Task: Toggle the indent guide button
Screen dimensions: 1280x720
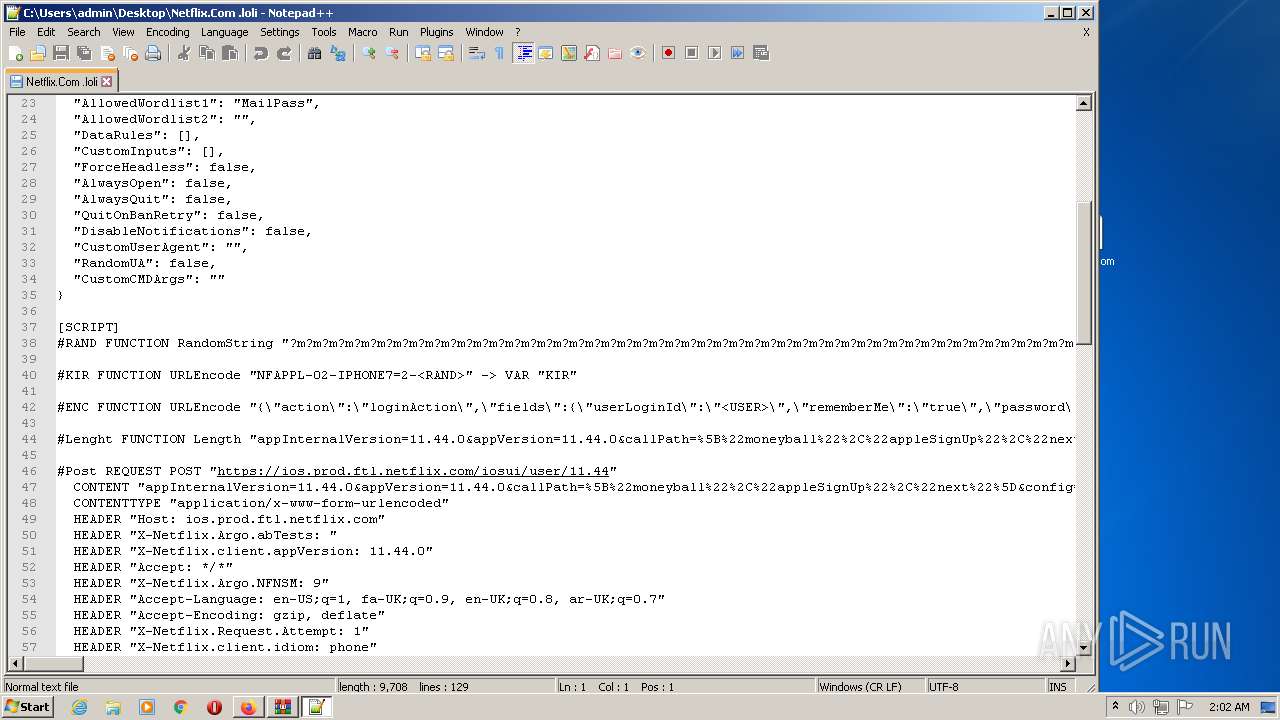Action: click(x=523, y=53)
